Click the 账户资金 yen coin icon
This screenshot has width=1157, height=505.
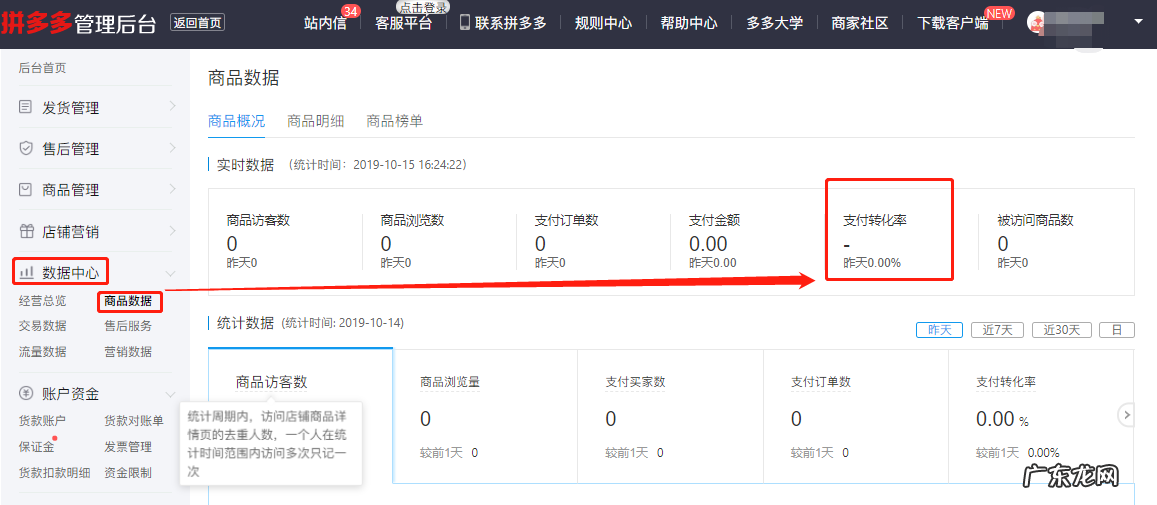coord(26,394)
